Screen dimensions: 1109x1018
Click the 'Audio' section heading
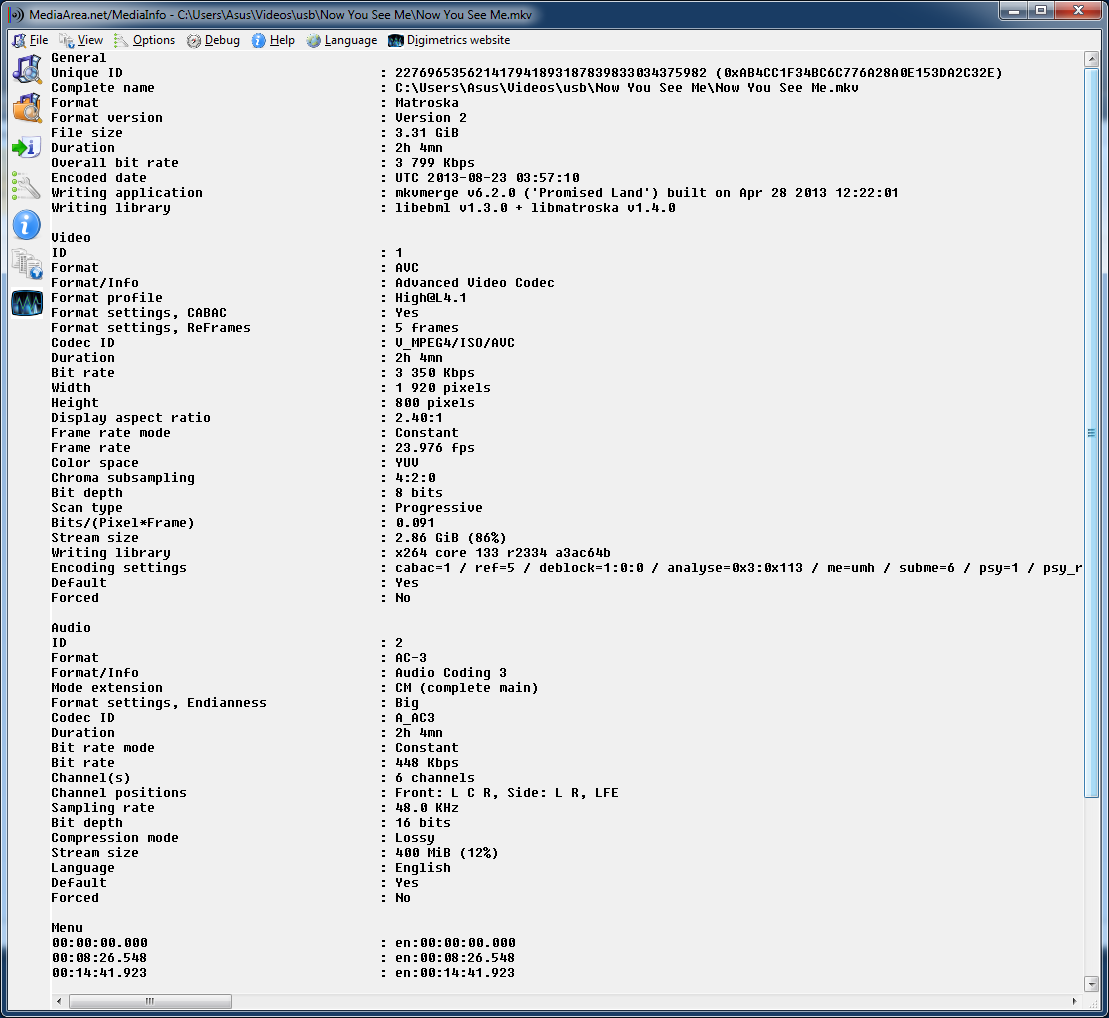point(71,627)
